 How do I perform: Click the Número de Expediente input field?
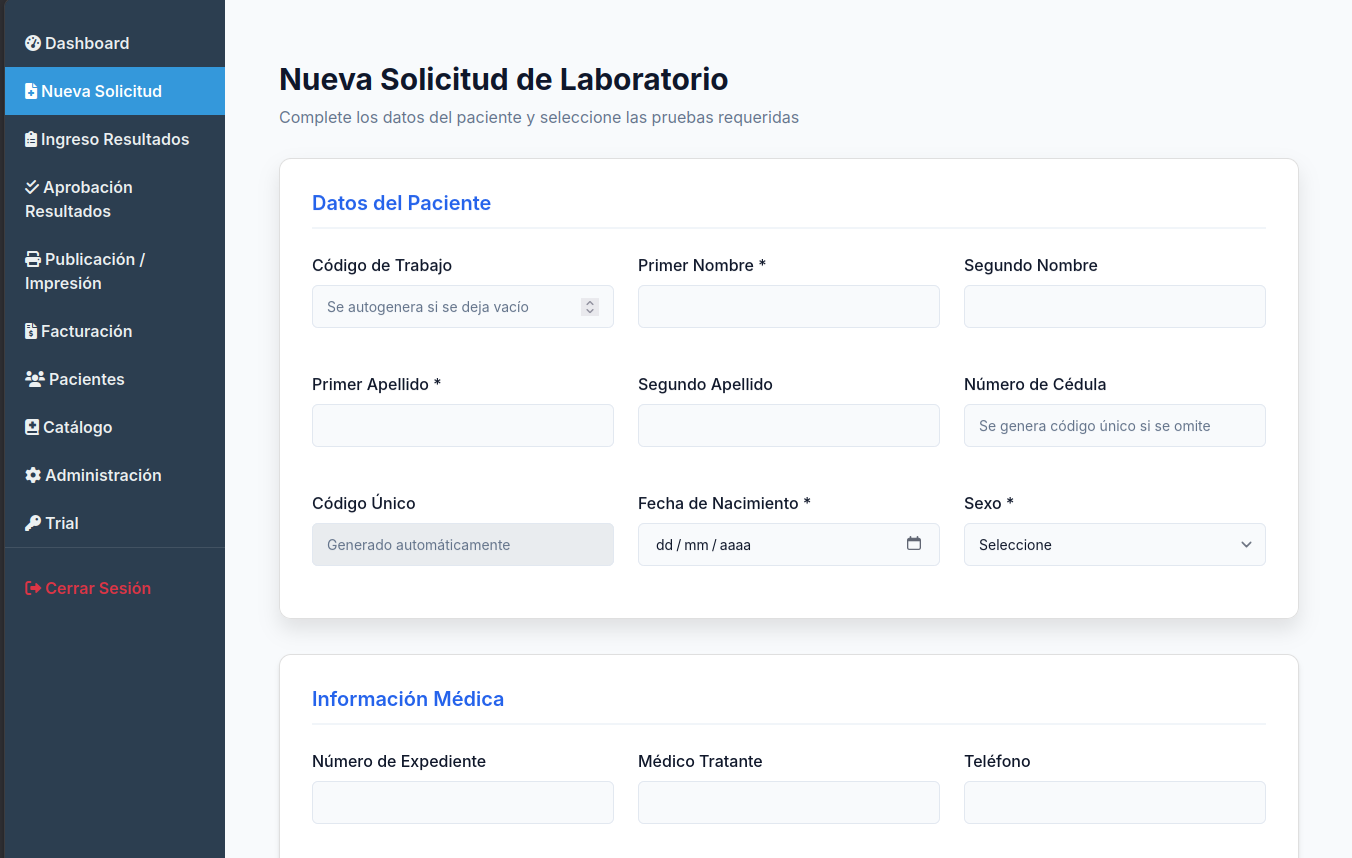[463, 803]
